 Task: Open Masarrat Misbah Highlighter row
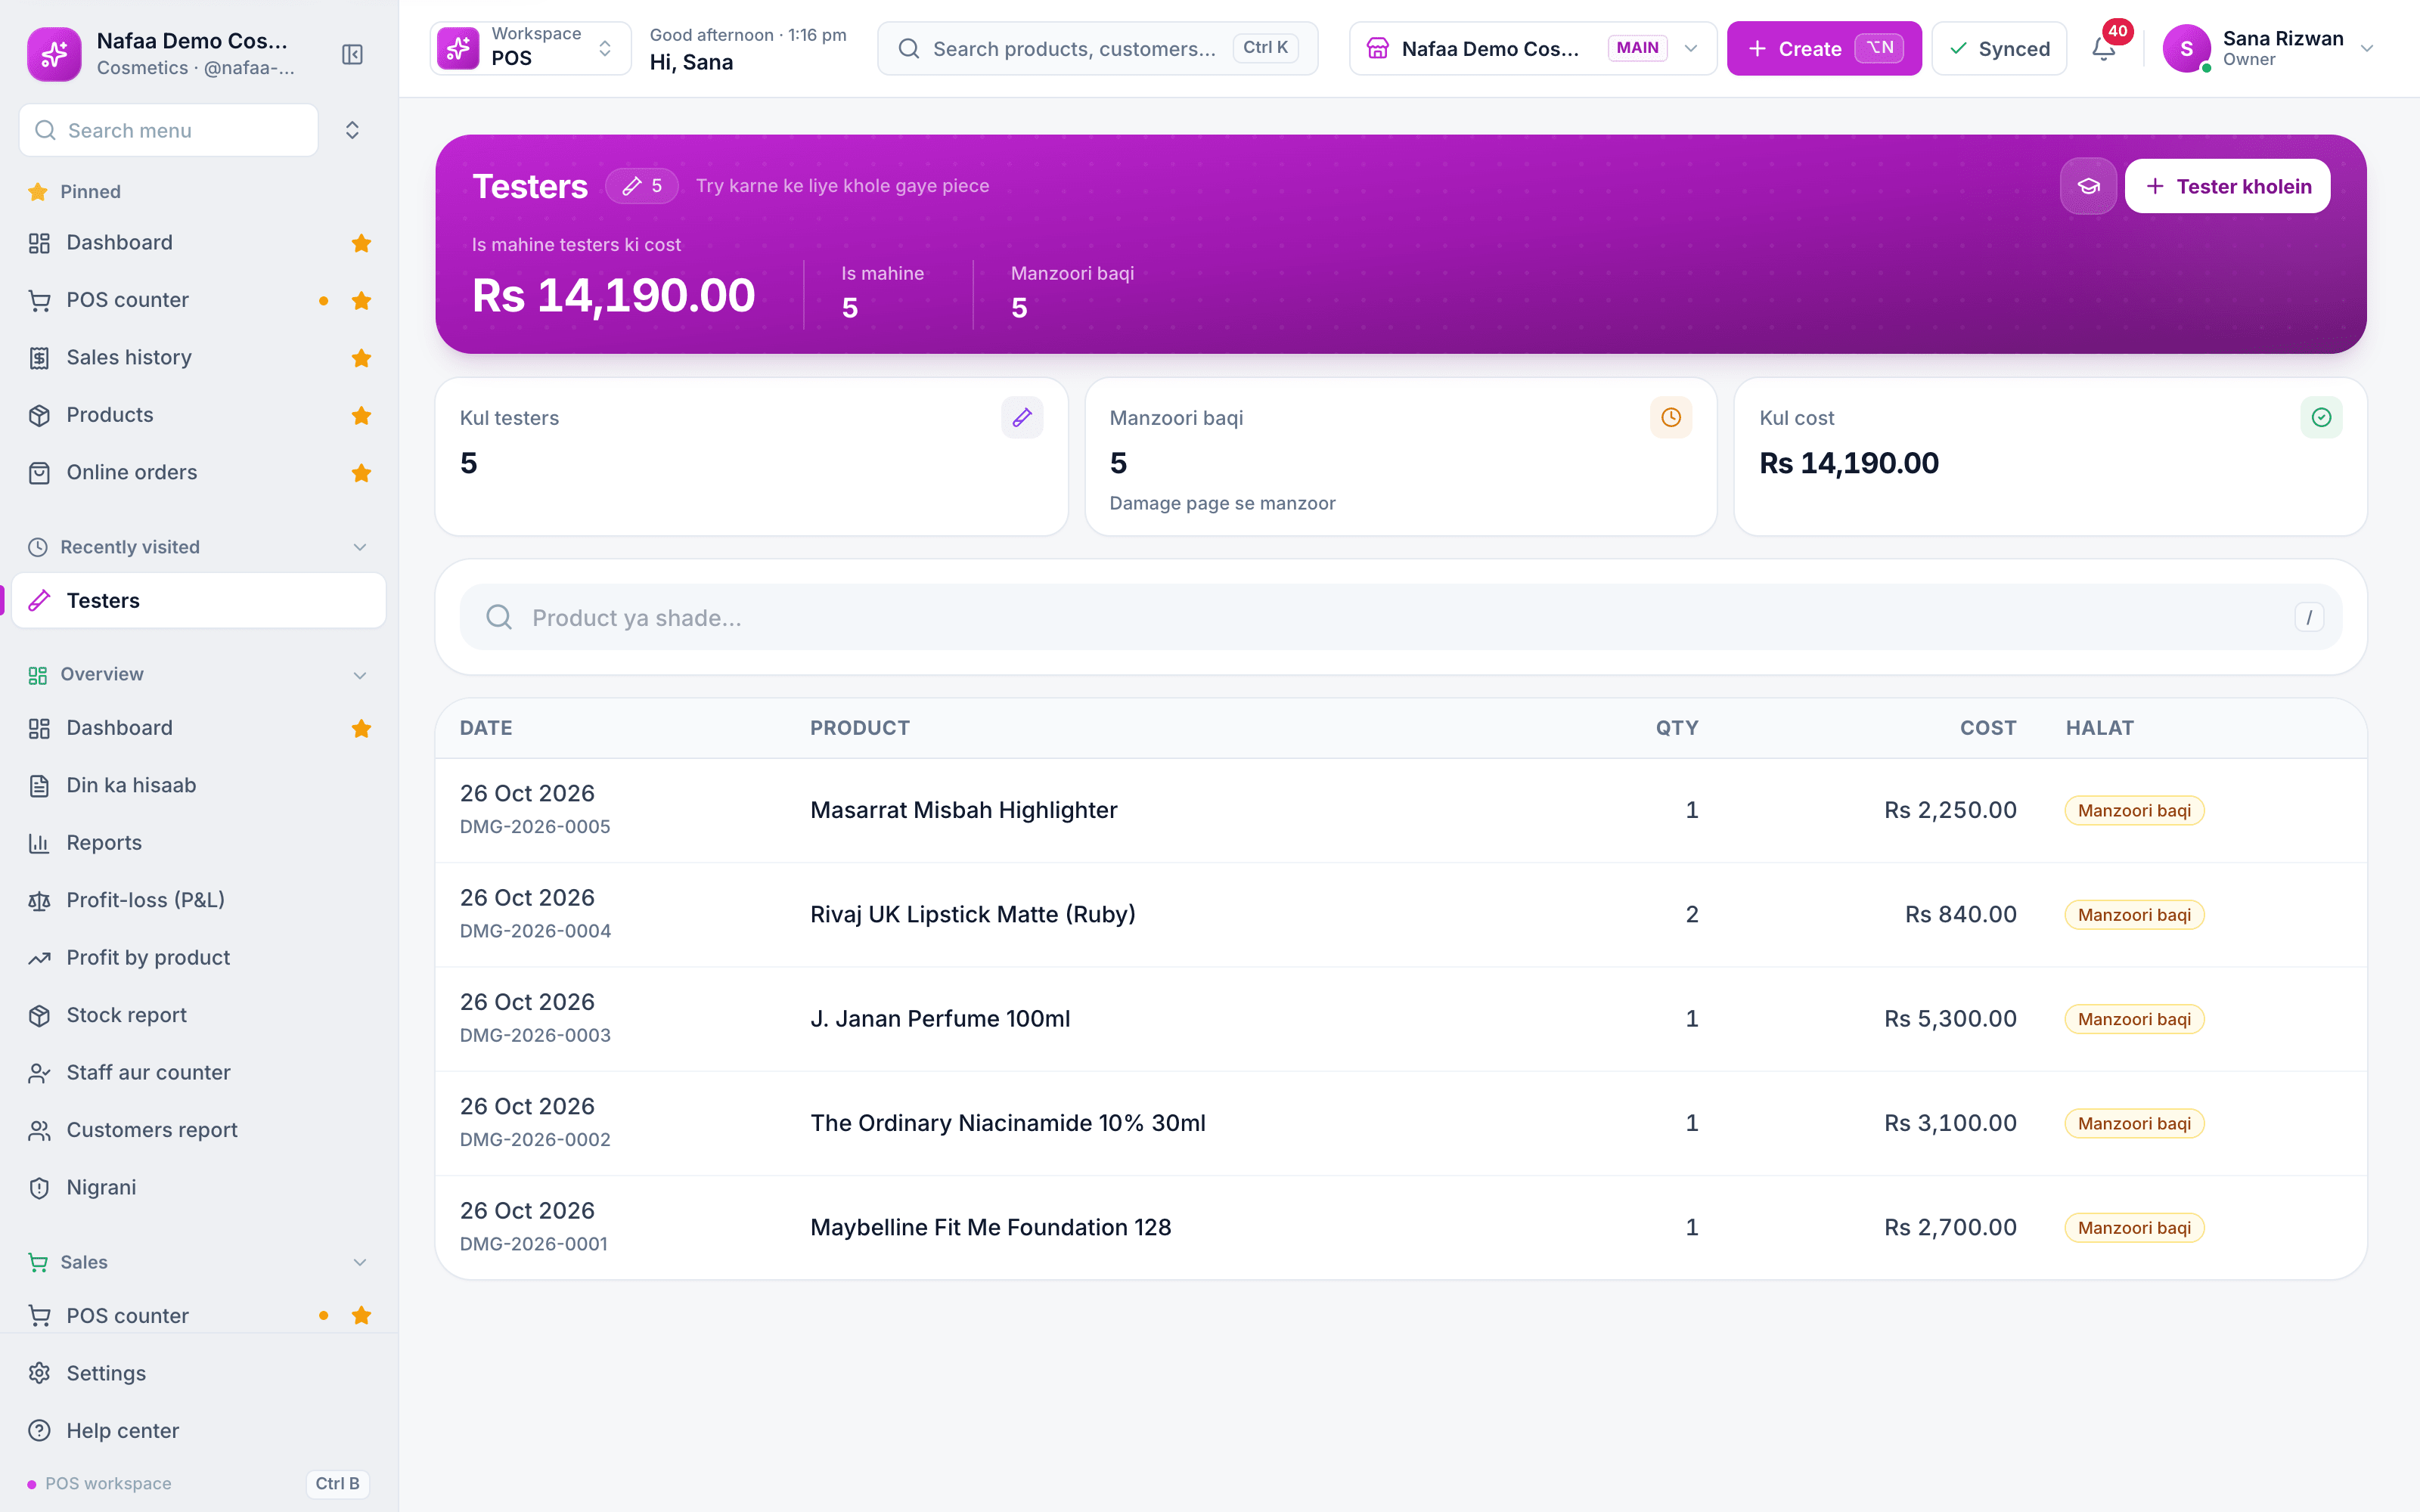[1400, 810]
